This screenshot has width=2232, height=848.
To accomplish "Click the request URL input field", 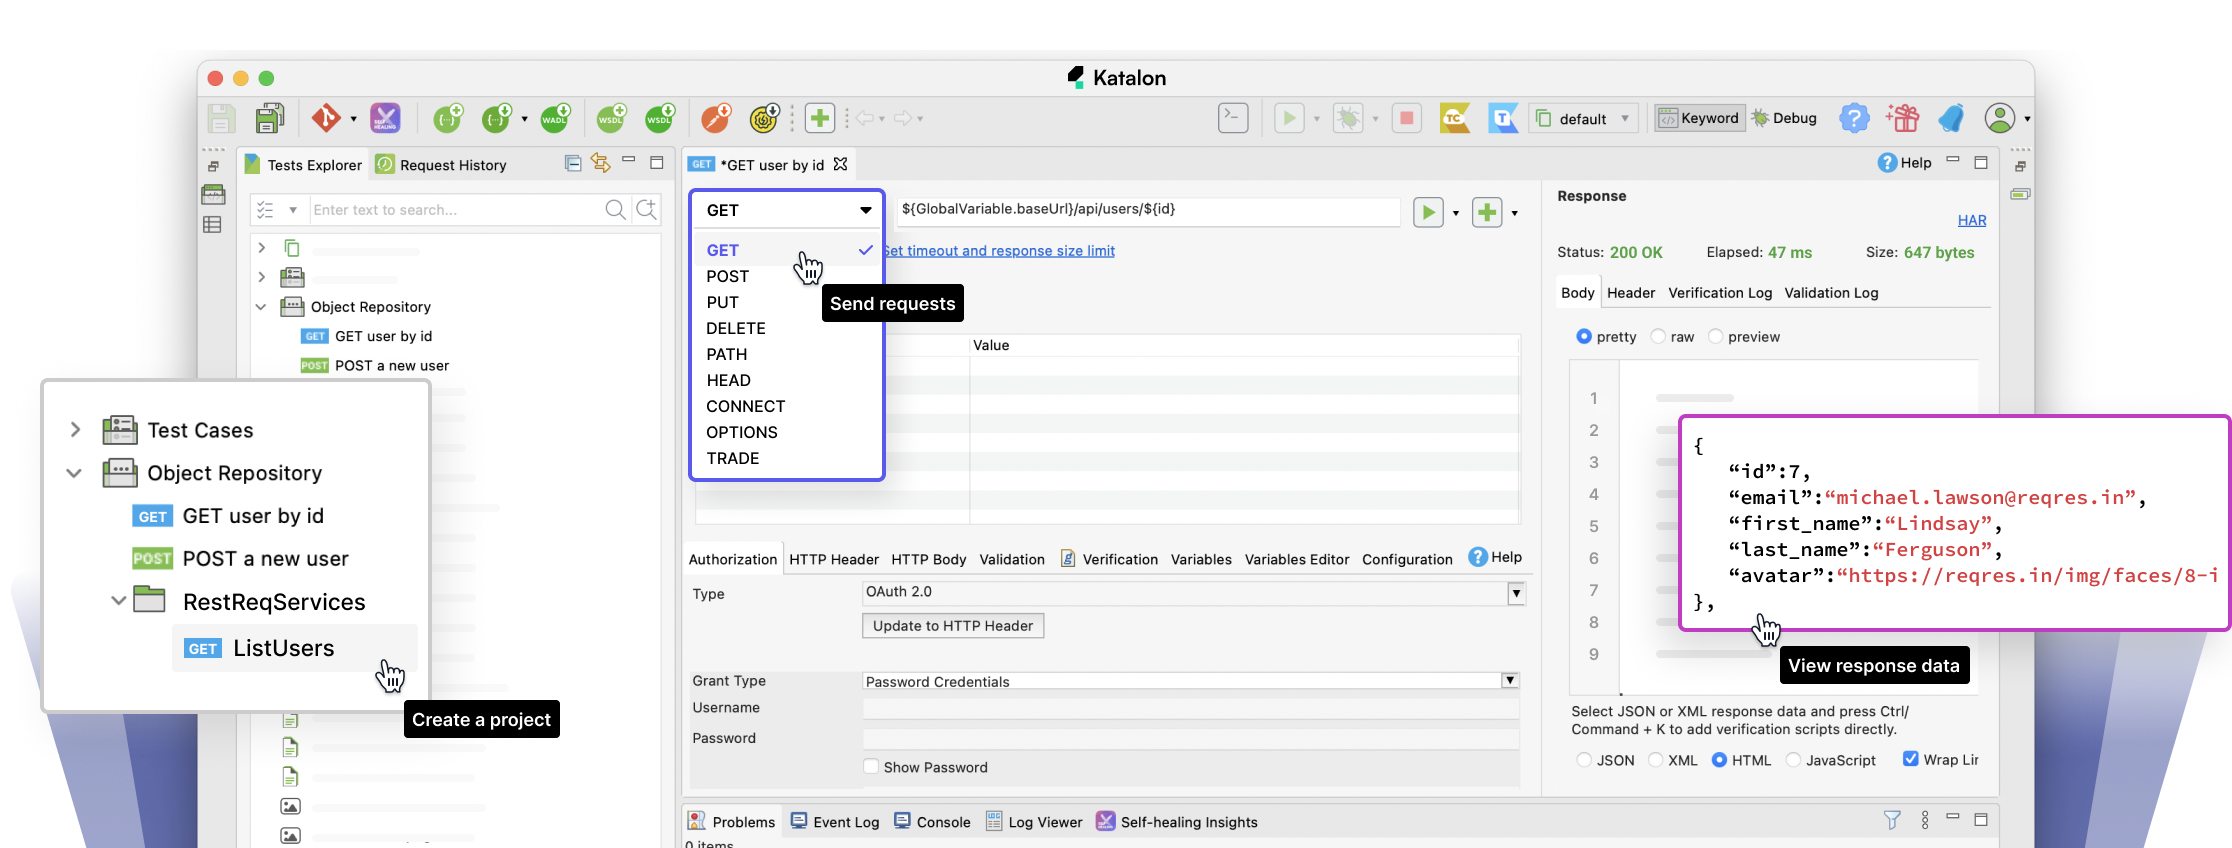I will [1147, 209].
